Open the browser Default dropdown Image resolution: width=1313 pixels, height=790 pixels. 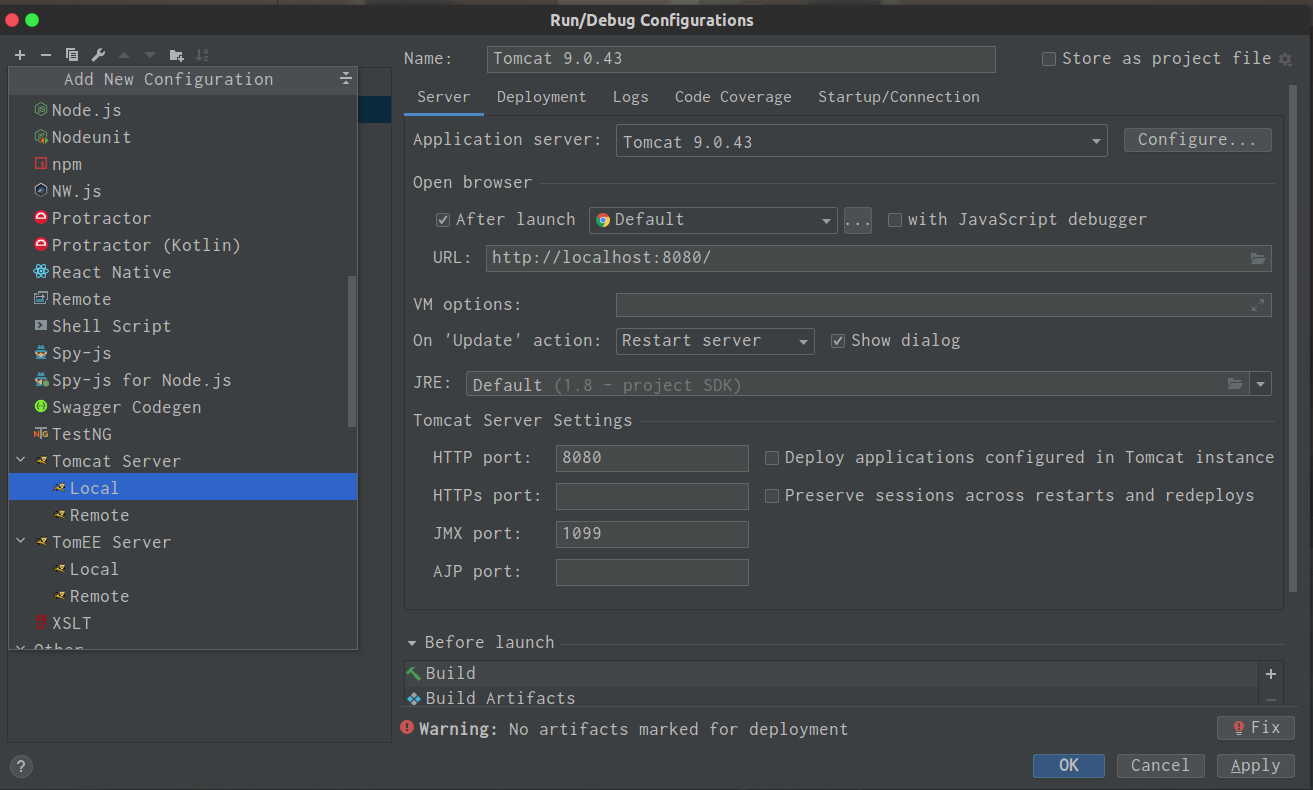point(713,220)
